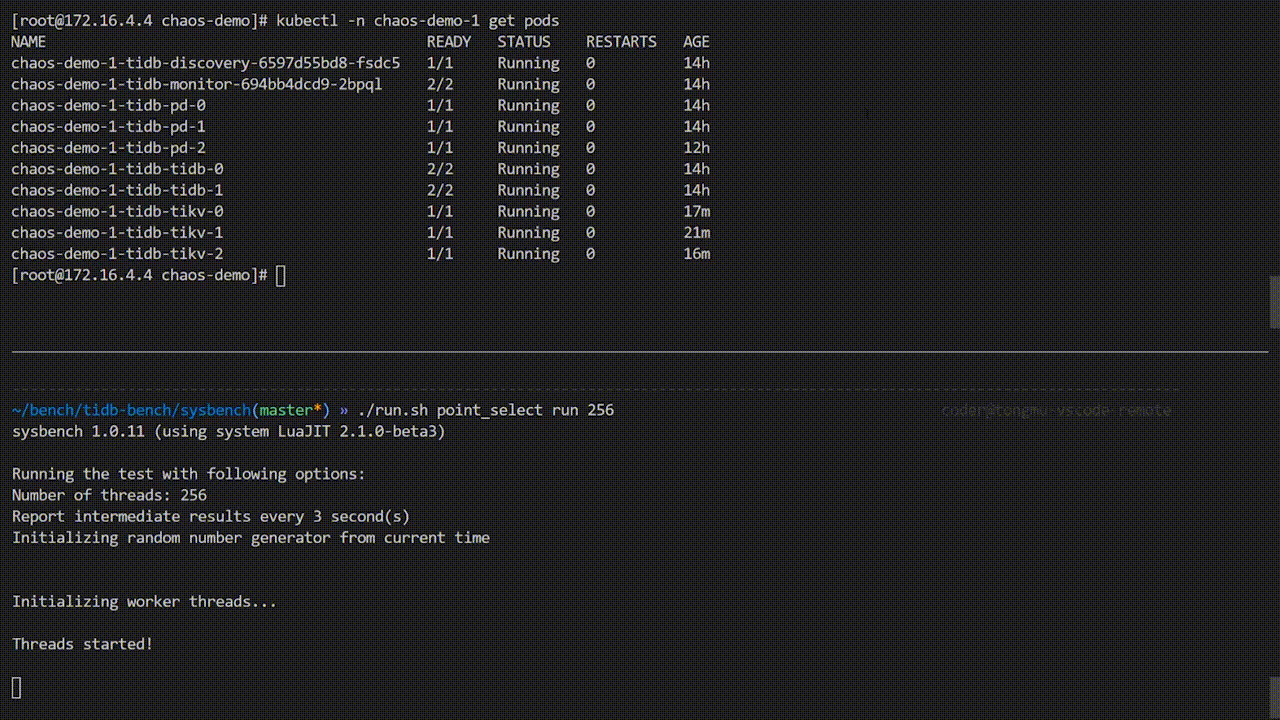Click the 'Threads started!' output line
The width and height of the screenshot is (1280, 720).
pyautogui.click(x=82, y=644)
